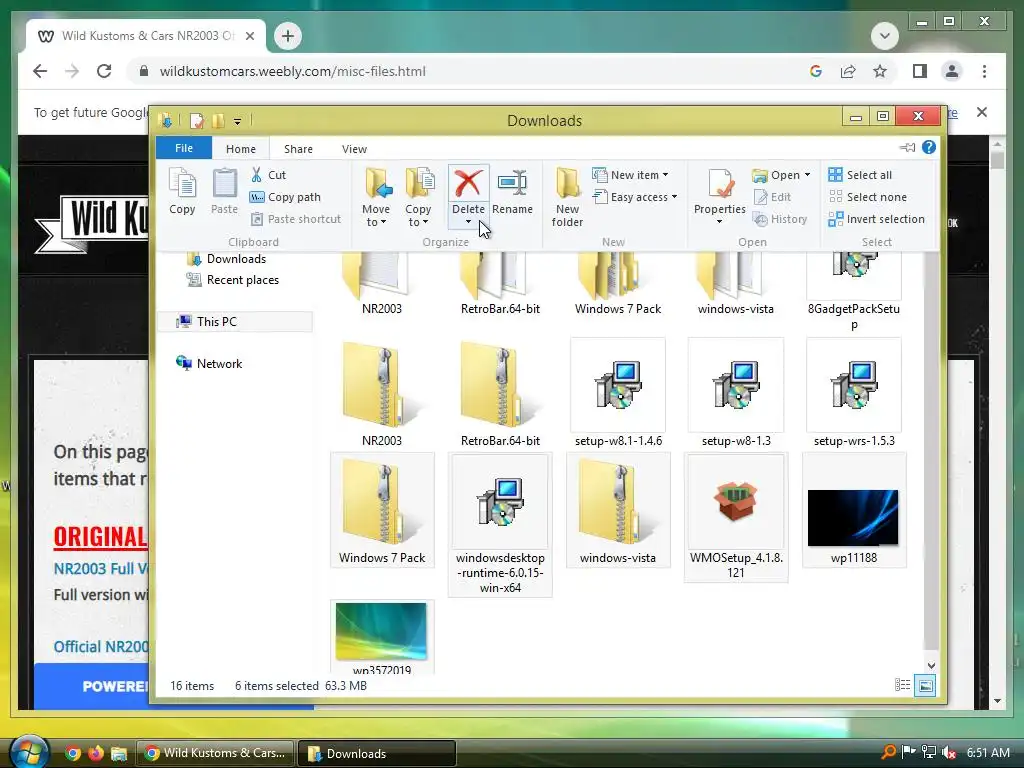
Task: Open the Chrome profile avatar
Action: click(952, 71)
